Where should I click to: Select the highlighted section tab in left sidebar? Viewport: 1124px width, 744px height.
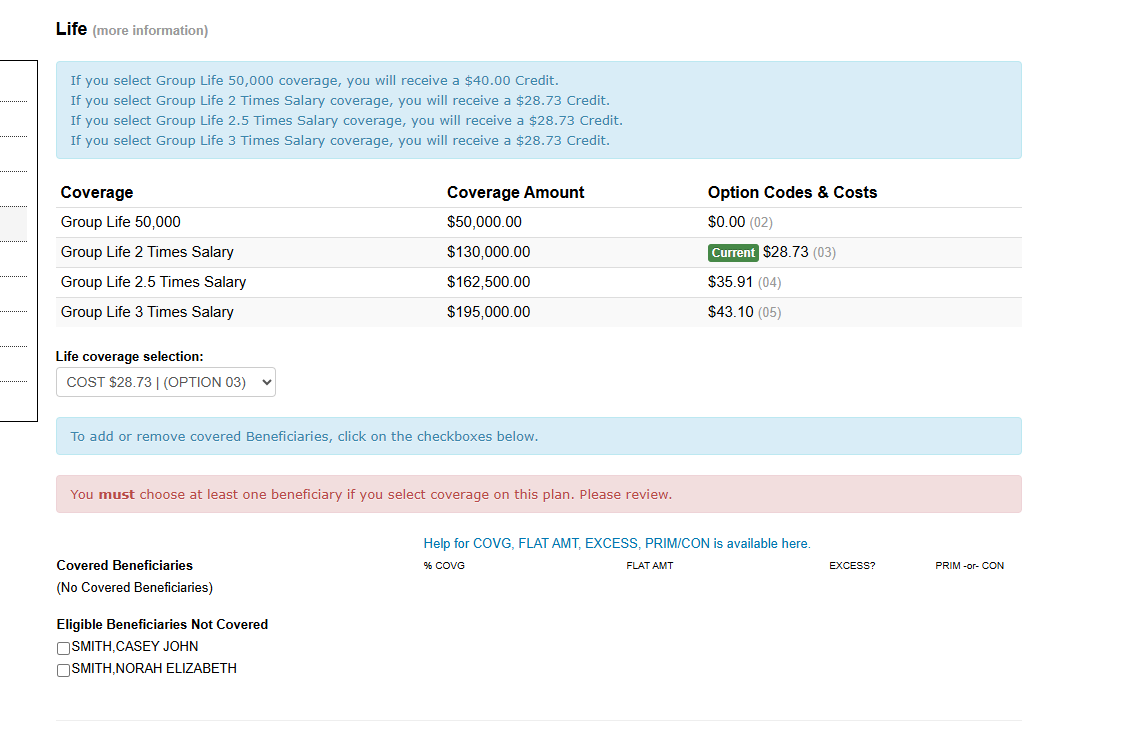tap(12, 223)
